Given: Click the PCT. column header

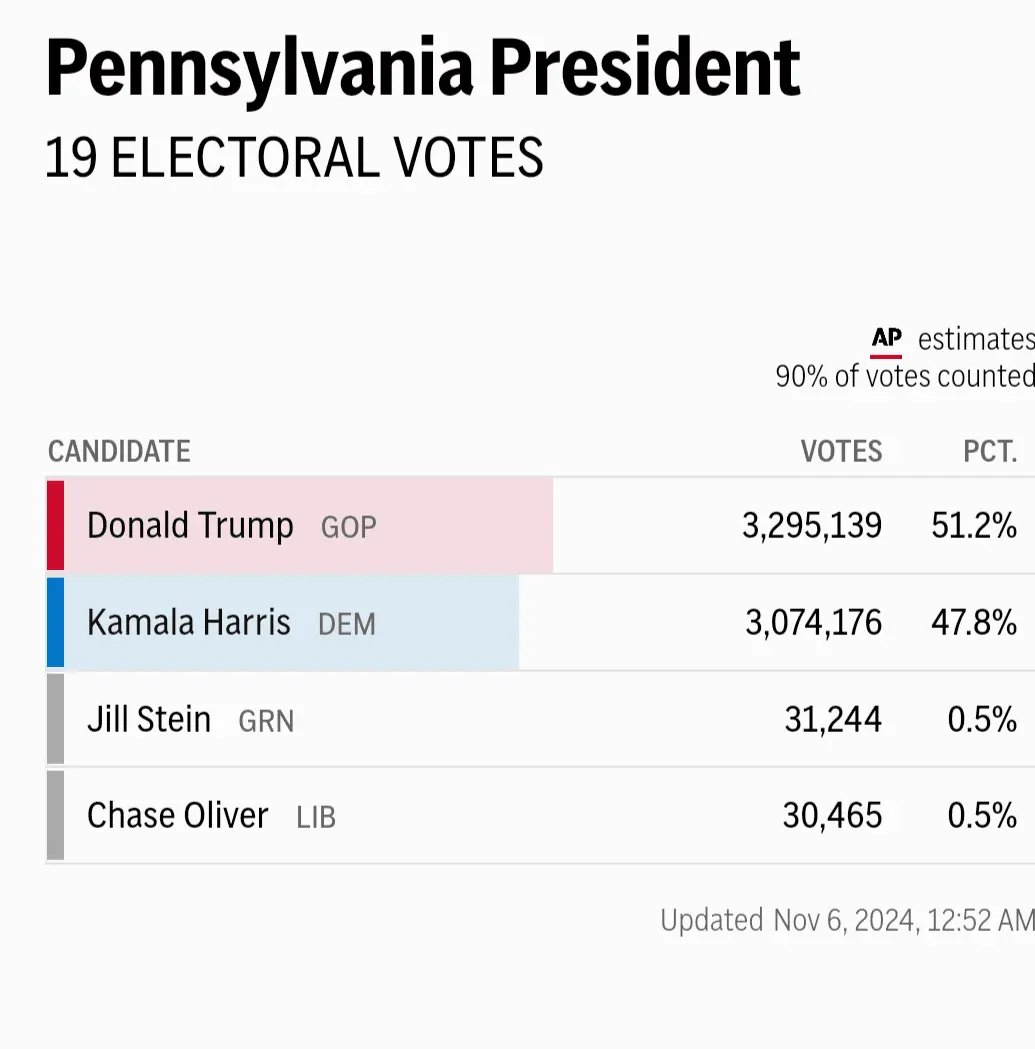Looking at the screenshot, I should [x=990, y=452].
